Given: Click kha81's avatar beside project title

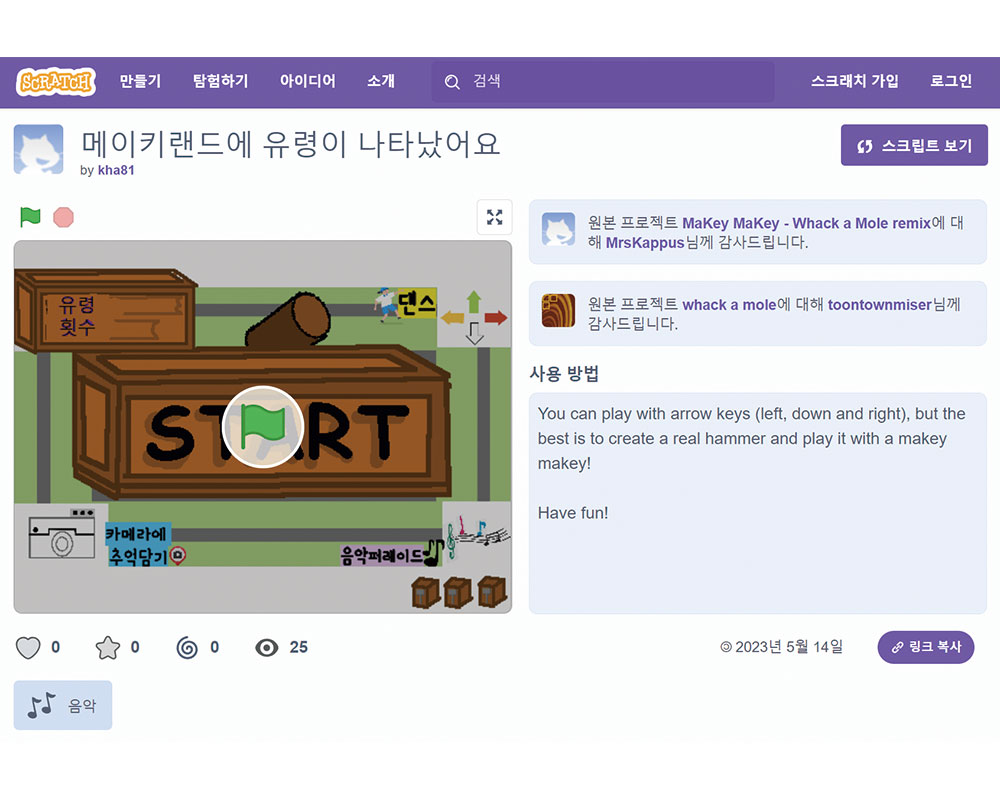Looking at the screenshot, I should (x=38, y=149).
